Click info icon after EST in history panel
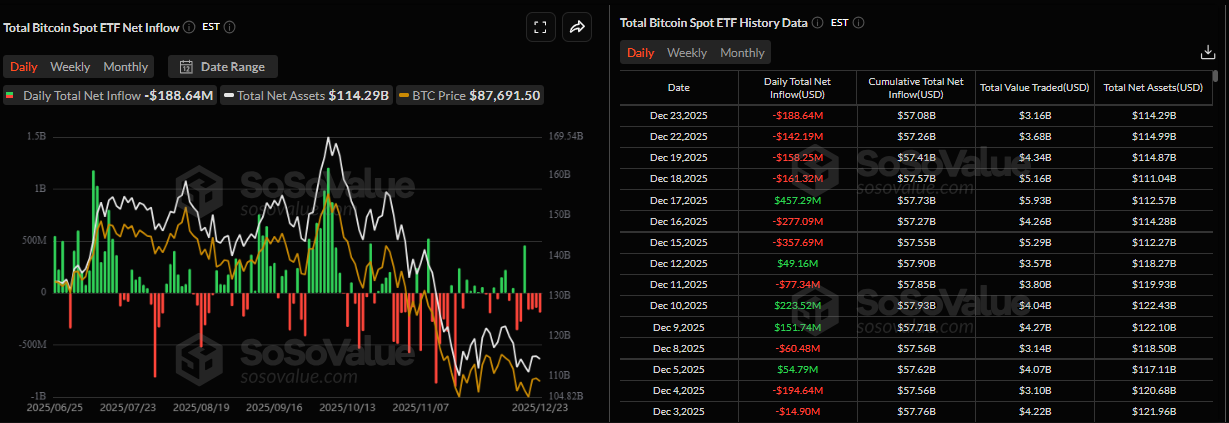 tap(859, 23)
